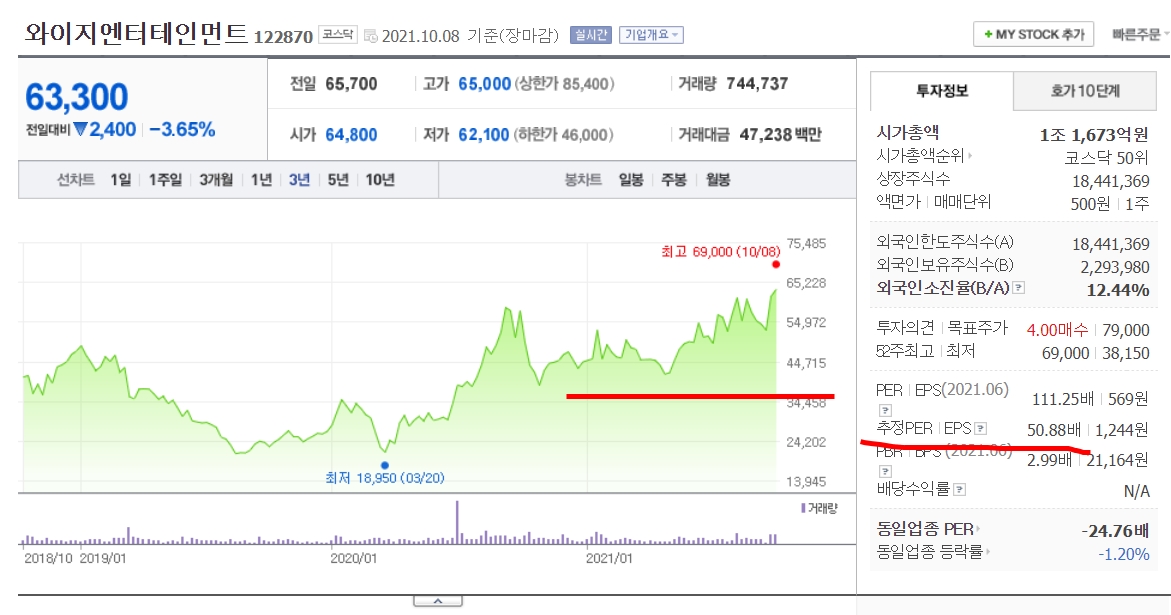Click the 4.00매수 investment opinion
The image size is (1171, 615).
(x=1057, y=330)
